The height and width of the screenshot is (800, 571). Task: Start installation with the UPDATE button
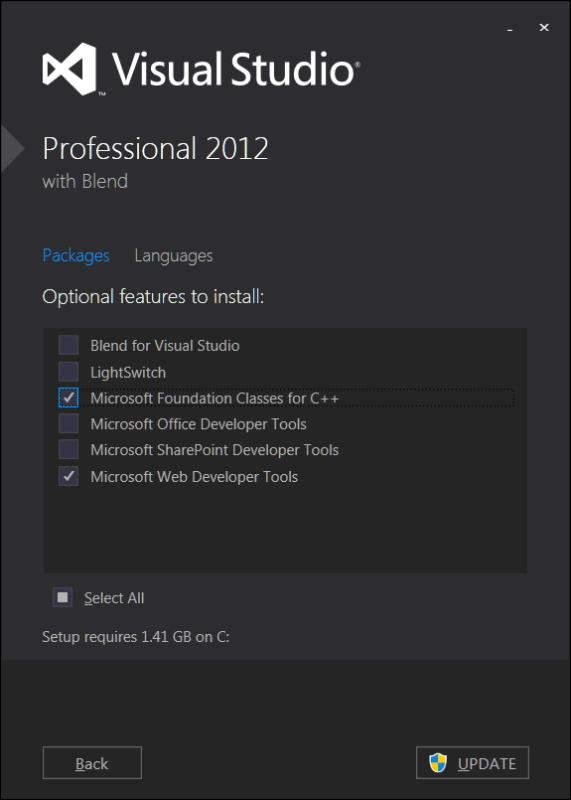pos(473,763)
